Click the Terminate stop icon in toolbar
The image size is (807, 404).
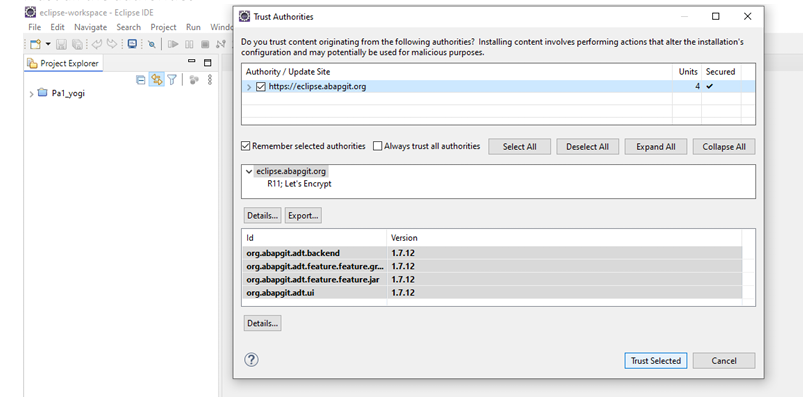point(205,44)
